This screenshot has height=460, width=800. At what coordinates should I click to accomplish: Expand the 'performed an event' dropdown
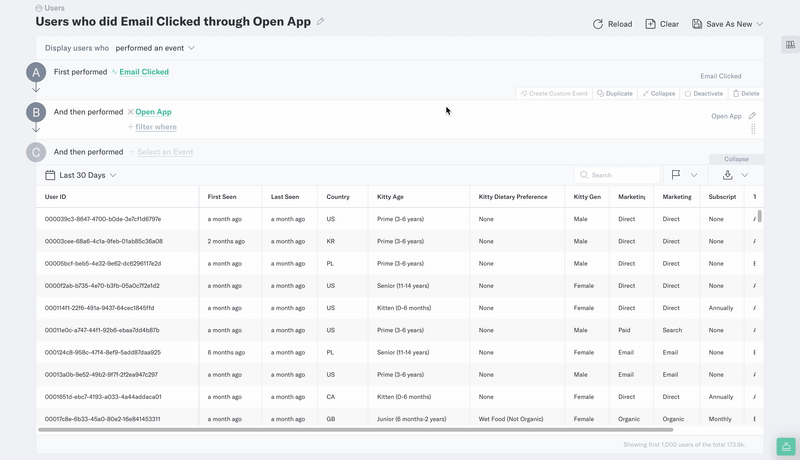pyautogui.click(x=155, y=48)
